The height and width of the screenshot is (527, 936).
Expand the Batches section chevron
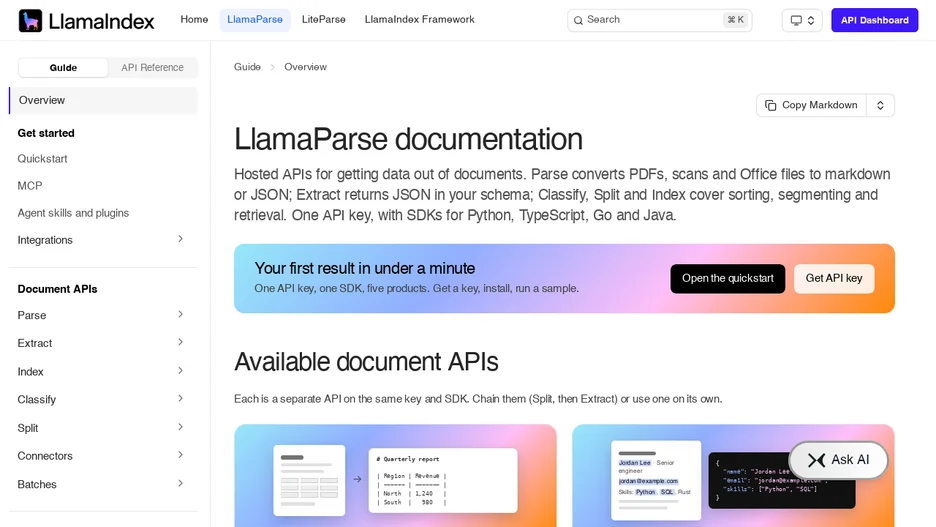(180, 483)
